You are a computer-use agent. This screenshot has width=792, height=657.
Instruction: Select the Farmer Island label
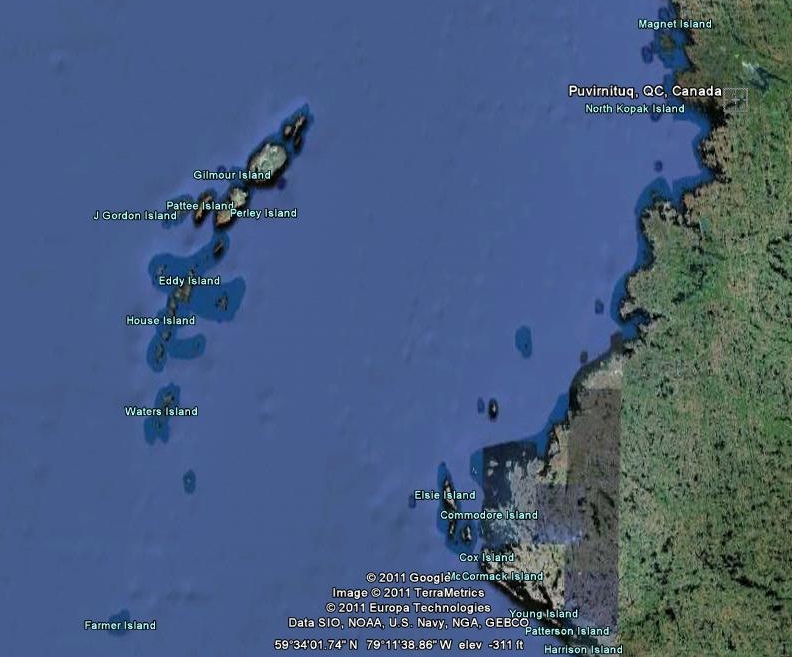[x=120, y=626]
